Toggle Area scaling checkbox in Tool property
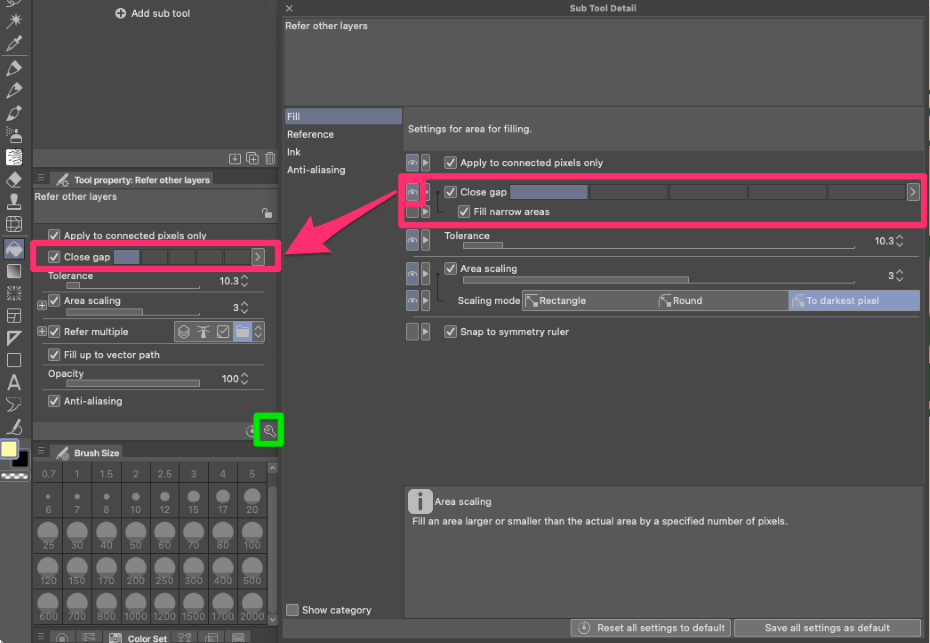The image size is (930, 643). tap(54, 301)
